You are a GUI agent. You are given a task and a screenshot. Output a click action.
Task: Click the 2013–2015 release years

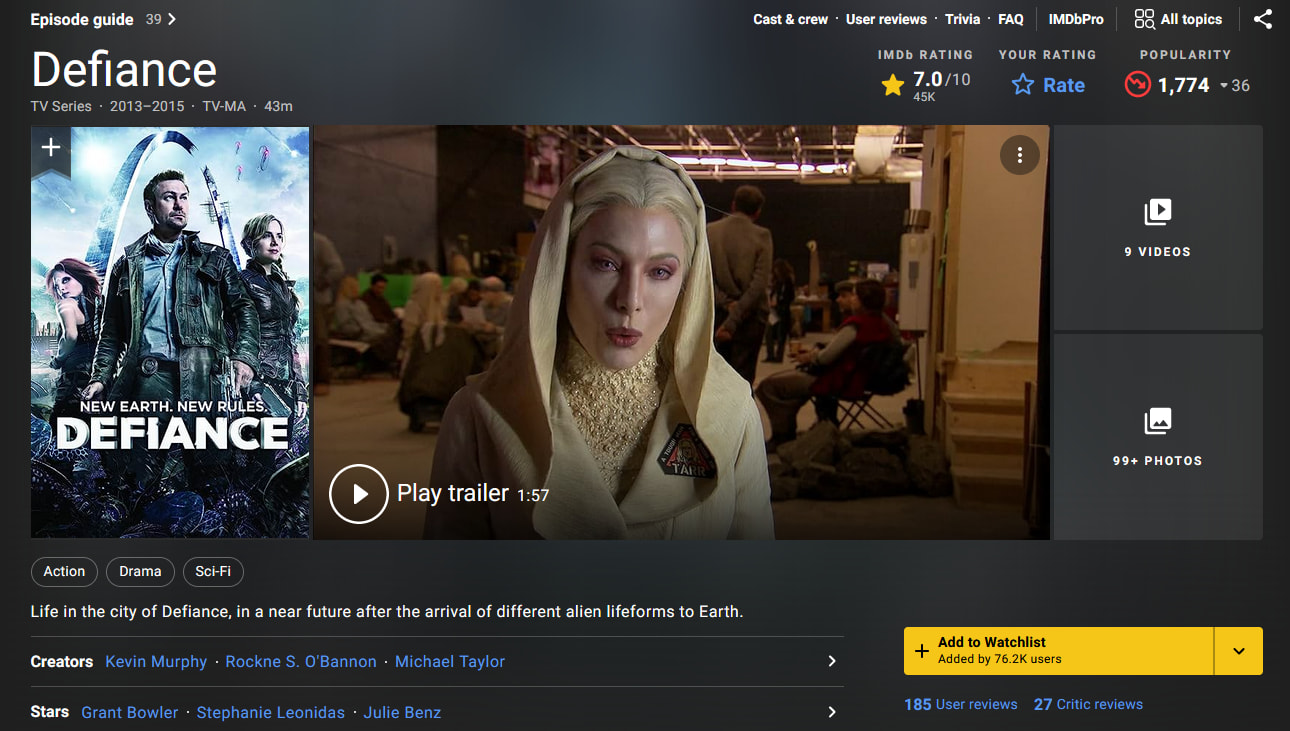click(147, 106)
